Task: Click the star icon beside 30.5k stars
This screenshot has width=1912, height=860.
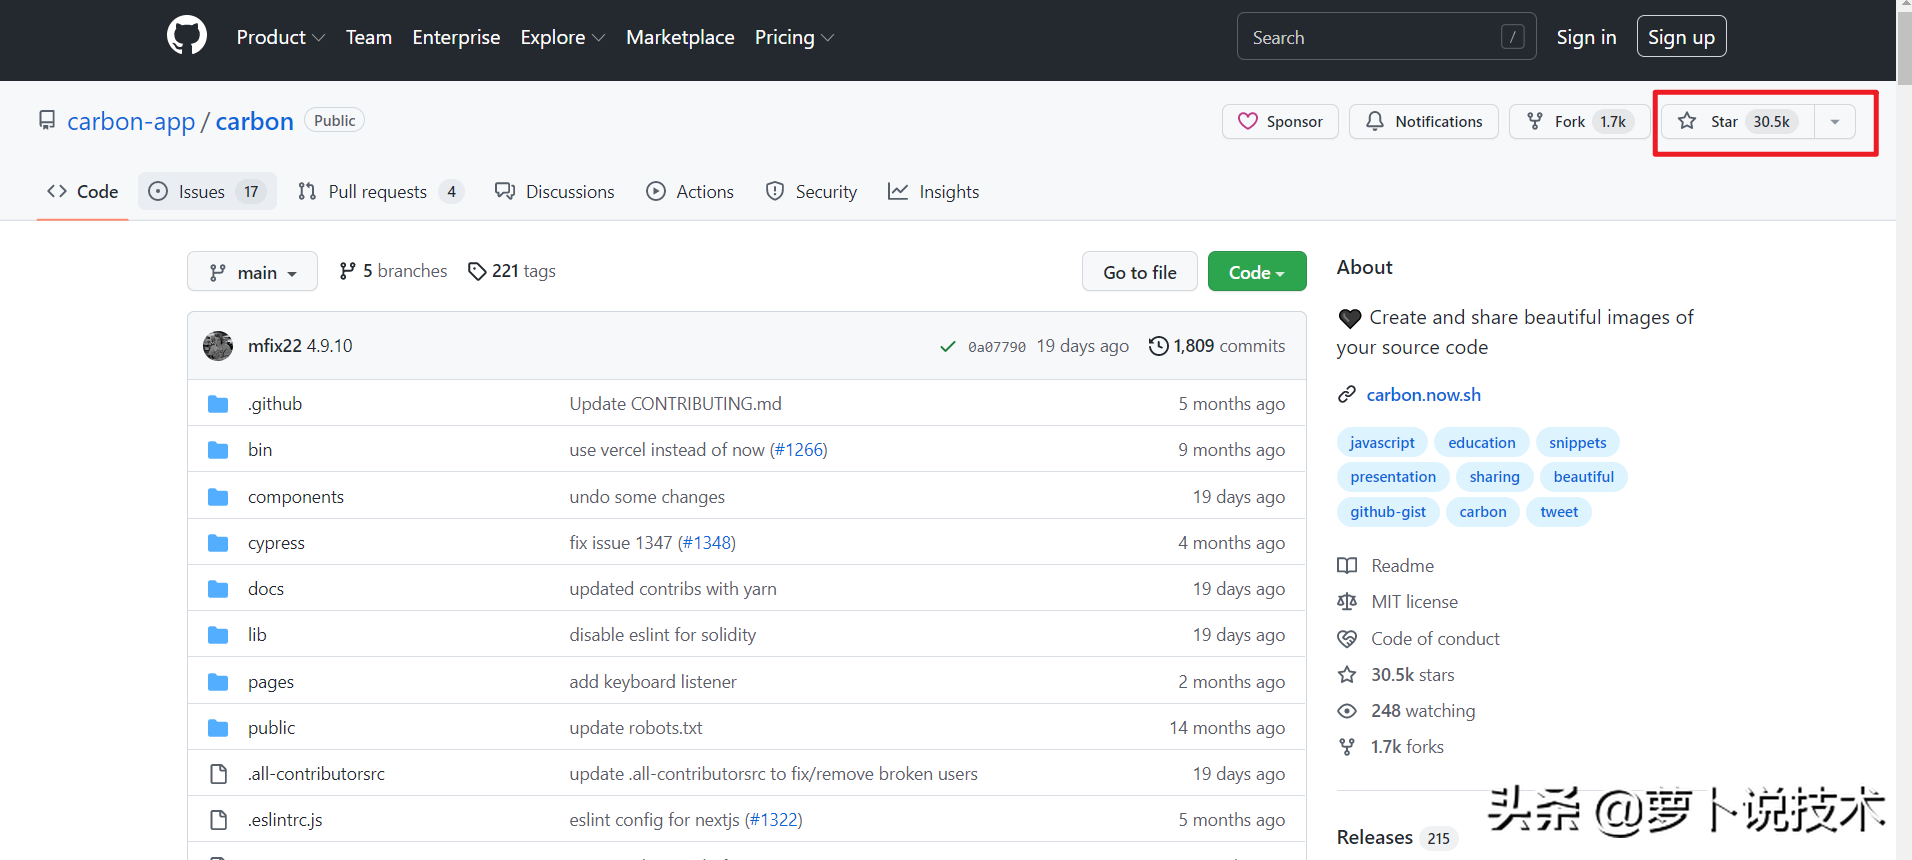Action: pos(1347,675)
